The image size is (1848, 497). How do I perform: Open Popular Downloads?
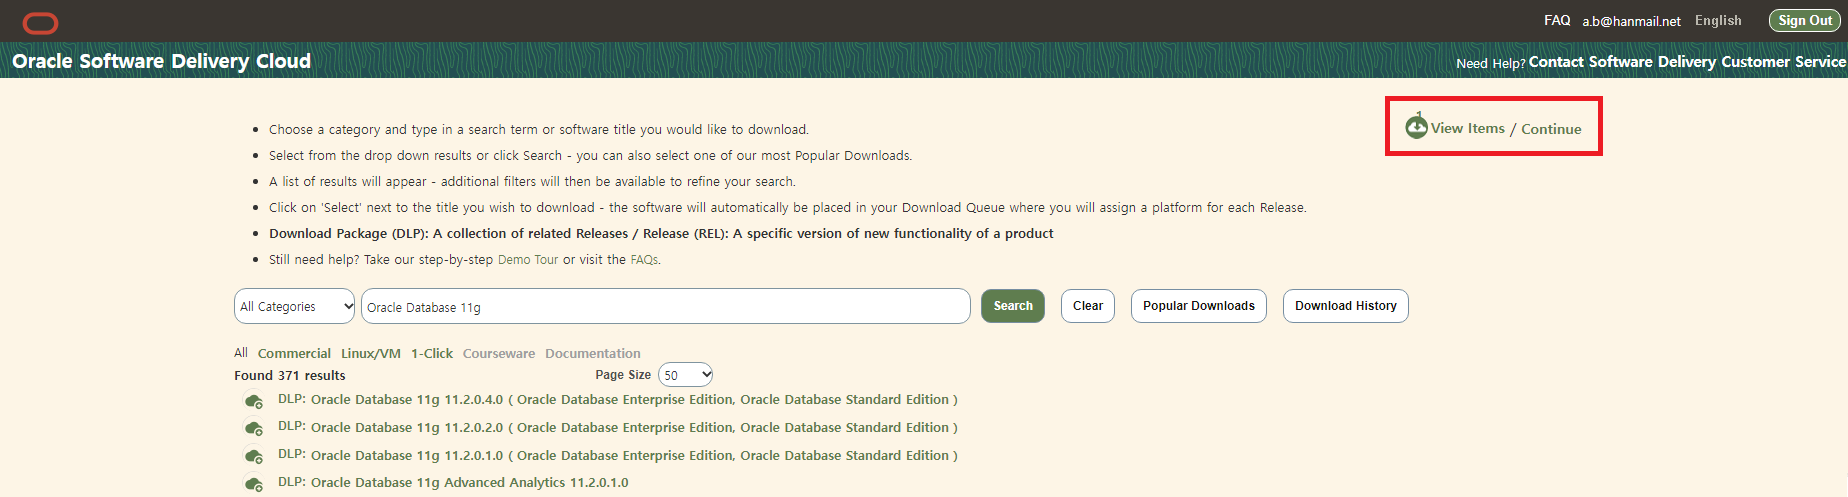(1199, 306)
